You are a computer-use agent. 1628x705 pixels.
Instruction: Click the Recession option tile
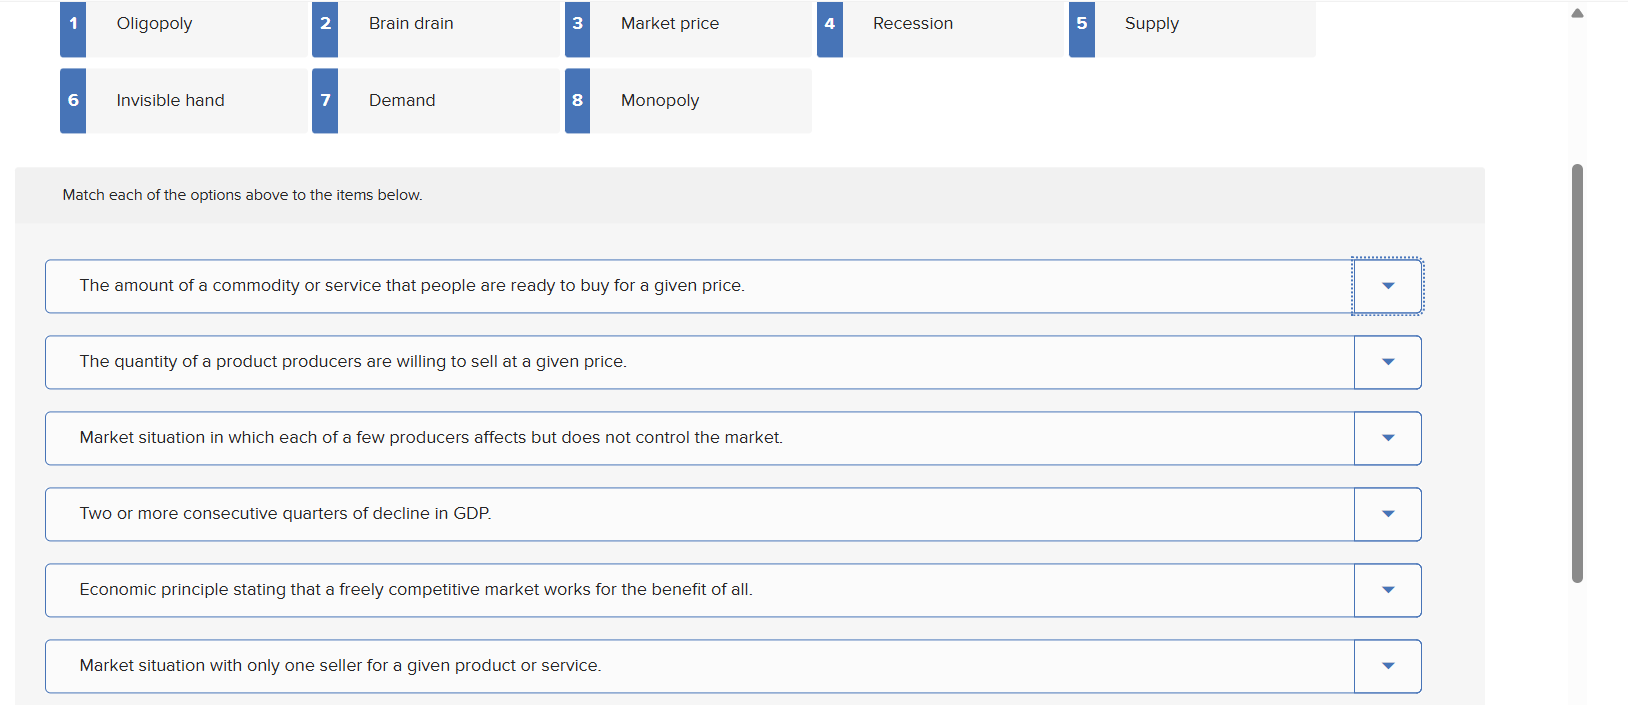(x=952, y=25)
